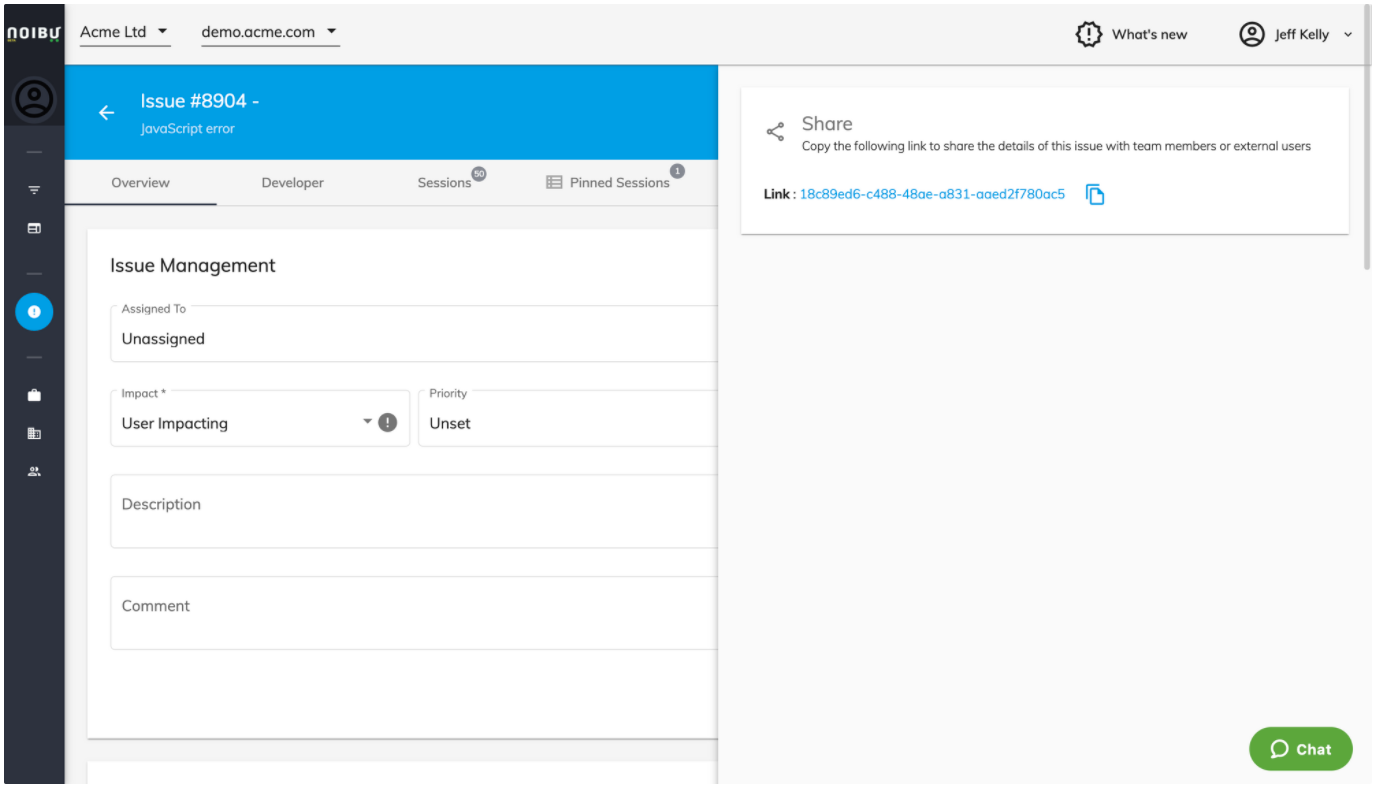Screen dimensions: 1374x788
Task: Open the Assigned To Unassigned selector
Action: coord(414,333)
